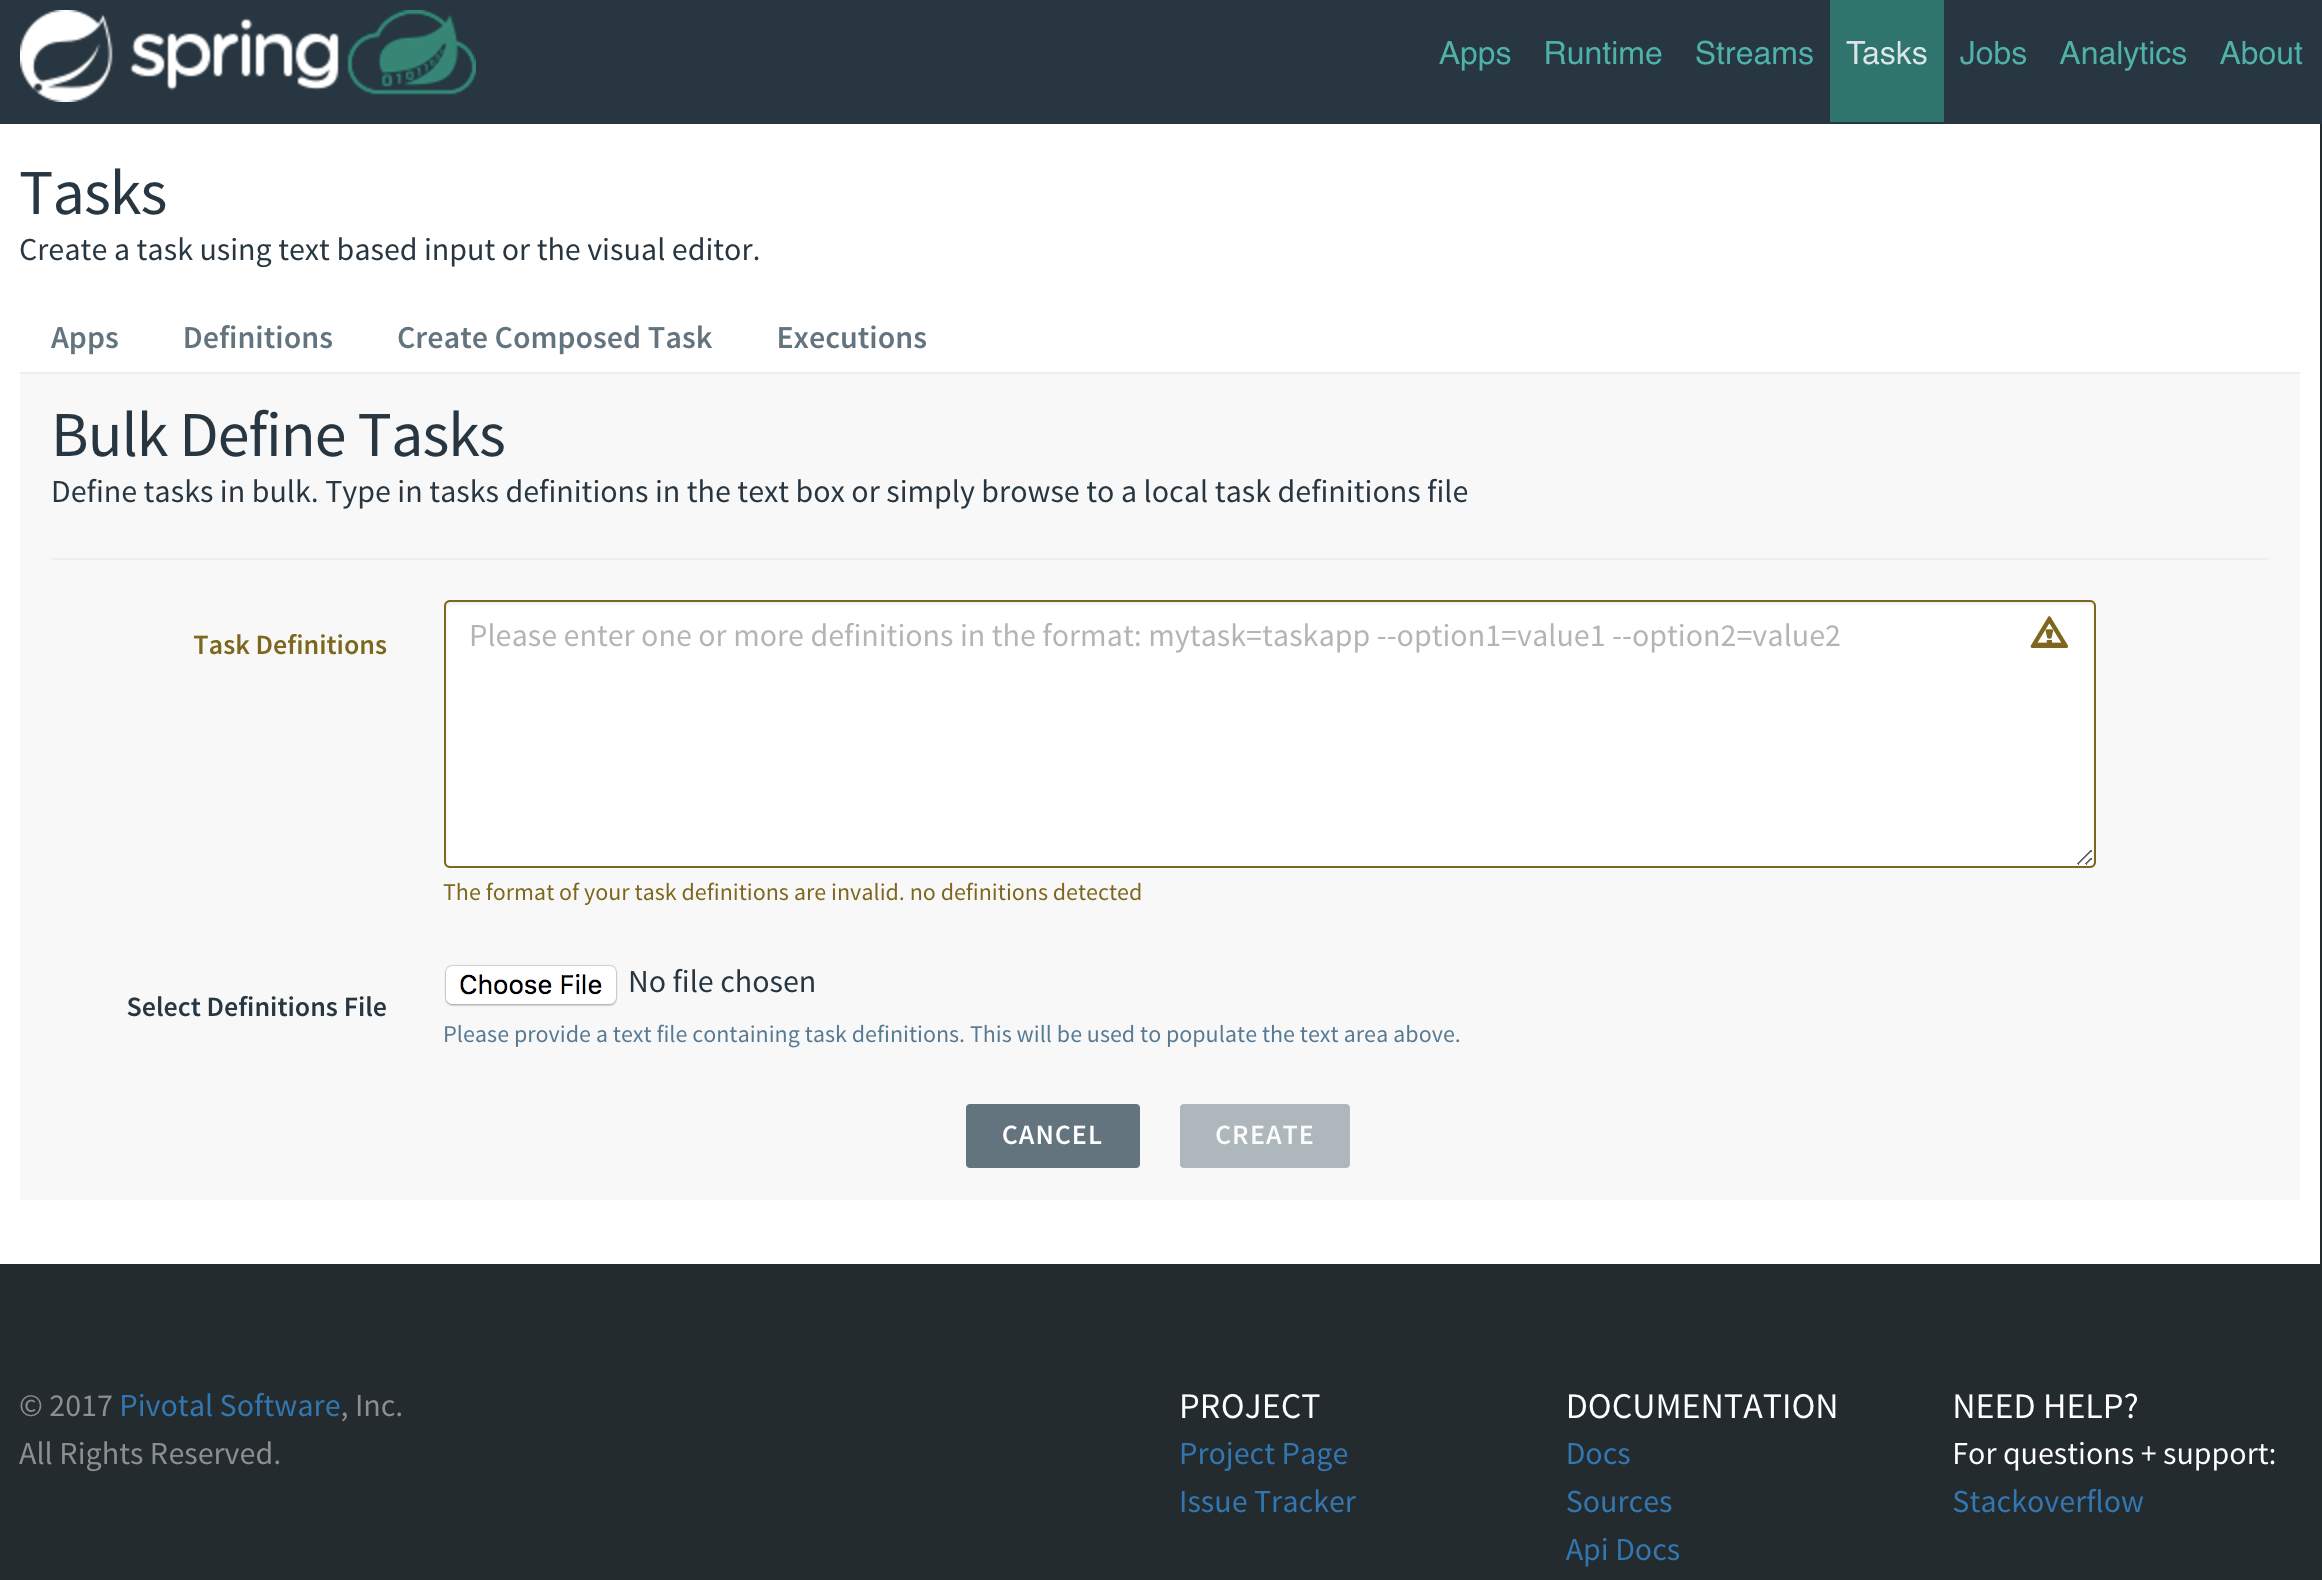Click the Data Flow cloud leaf icon
2322x1580 pixels.
413,54
